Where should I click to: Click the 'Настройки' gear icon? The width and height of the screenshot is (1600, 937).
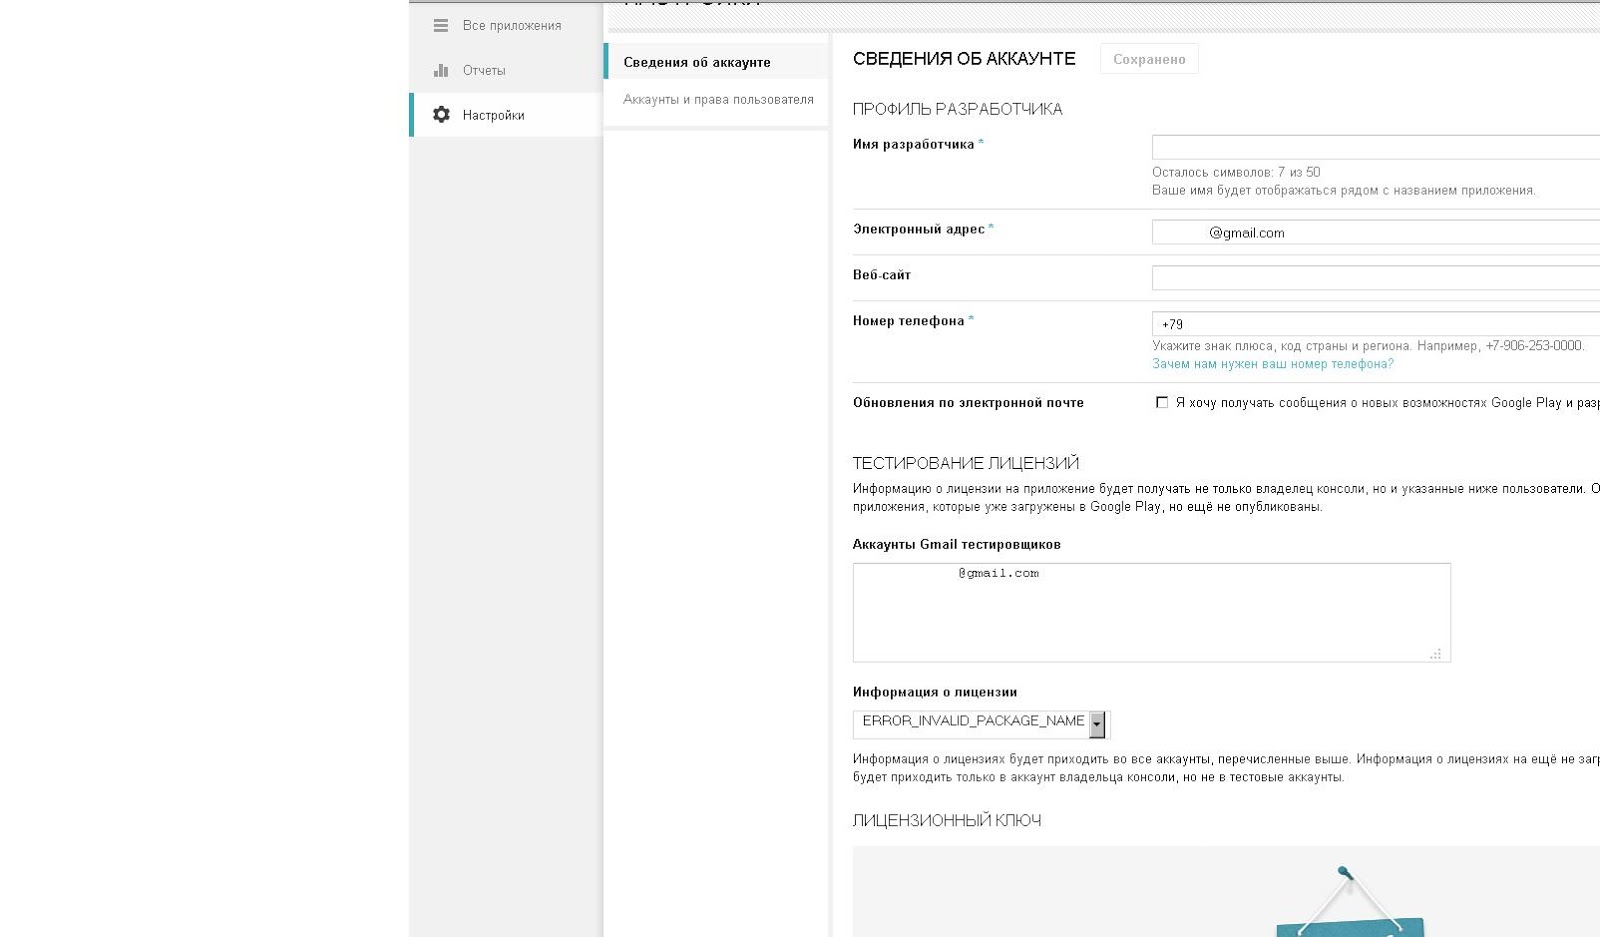coord(441,115)
